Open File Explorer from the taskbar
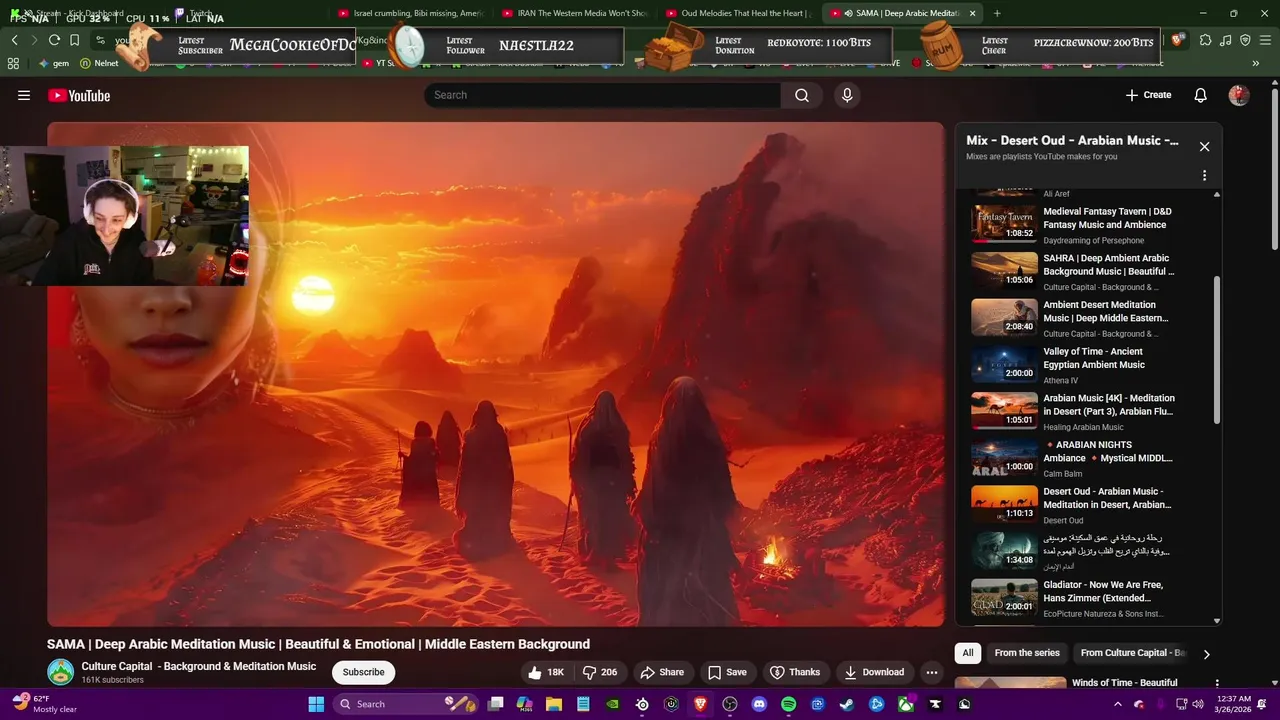The image size is (1280, 720). click(554, 704)
